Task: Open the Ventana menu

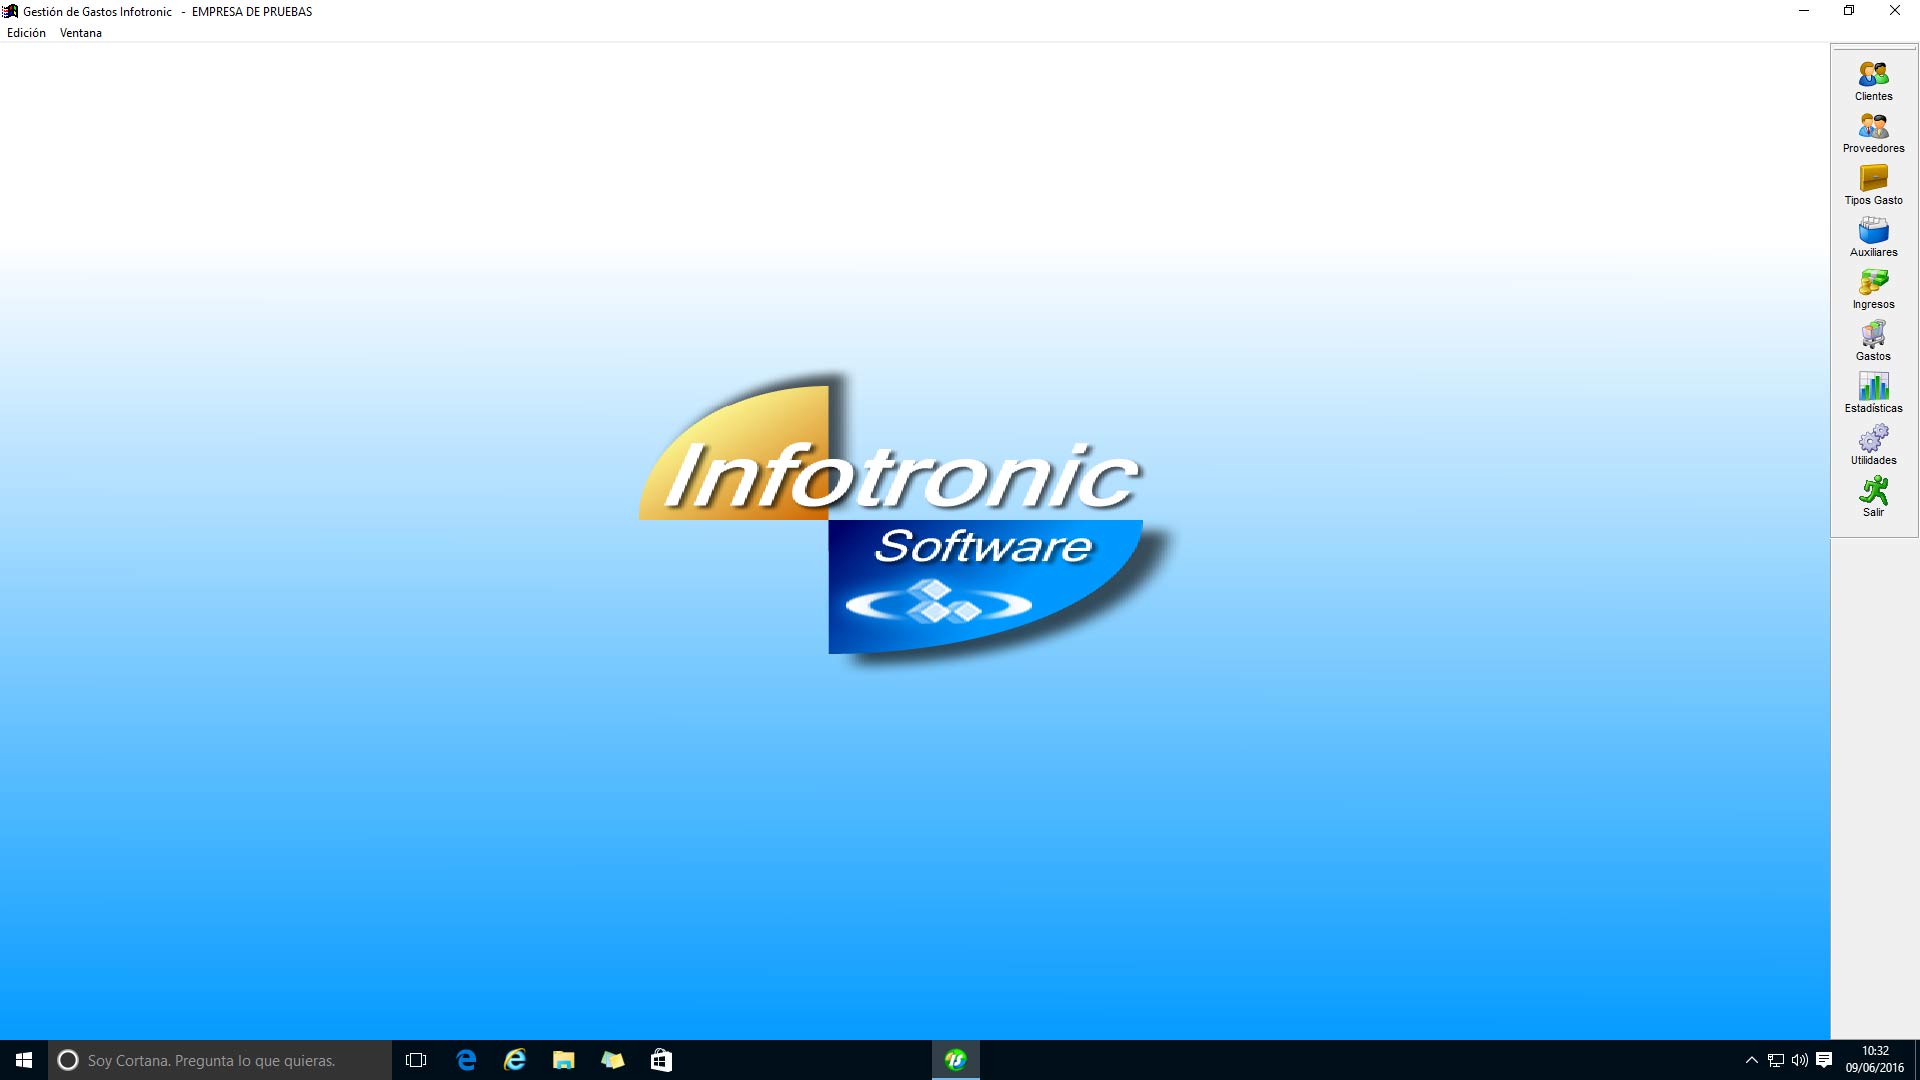Action: point(81,33)
